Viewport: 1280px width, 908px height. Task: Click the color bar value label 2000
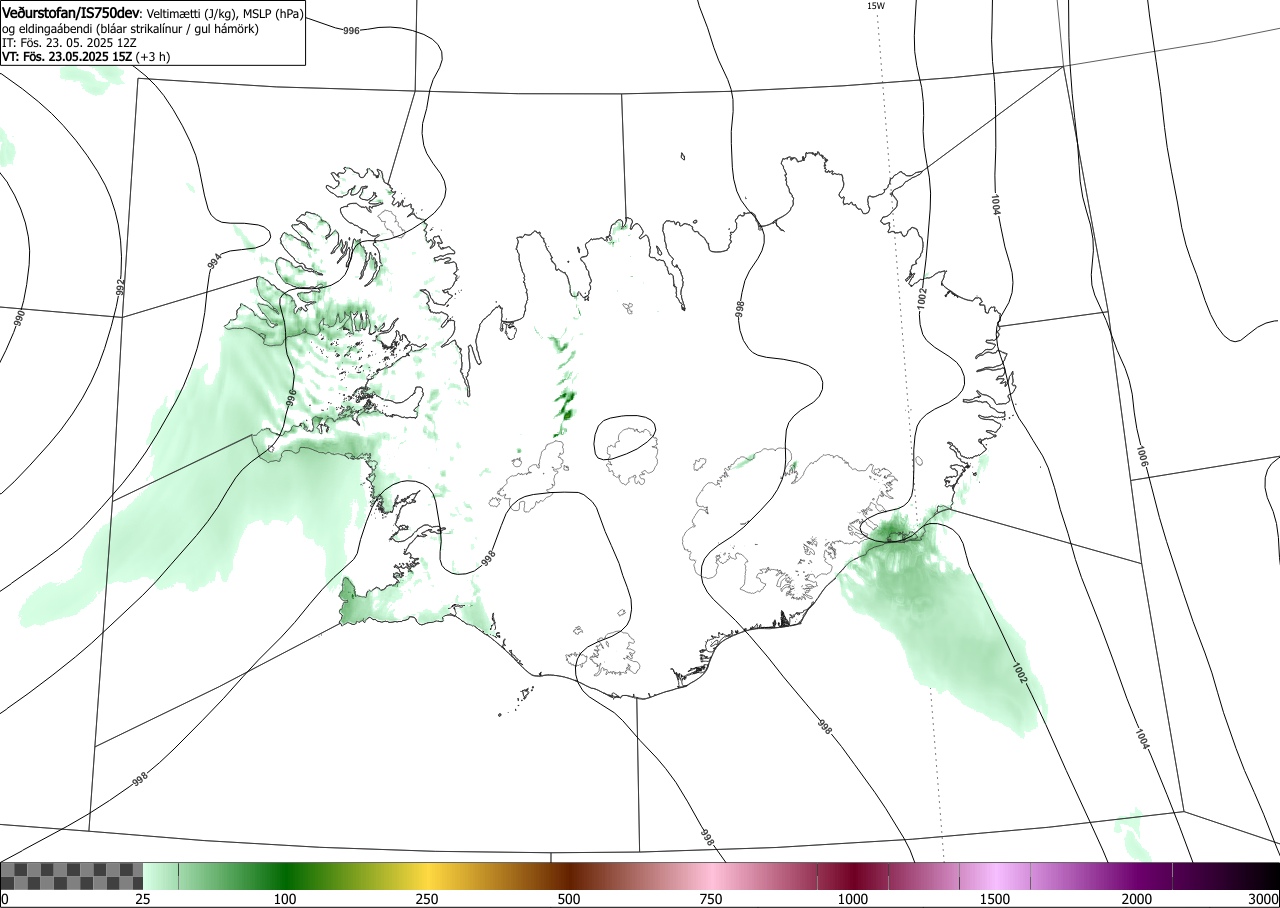point(1137,899)
